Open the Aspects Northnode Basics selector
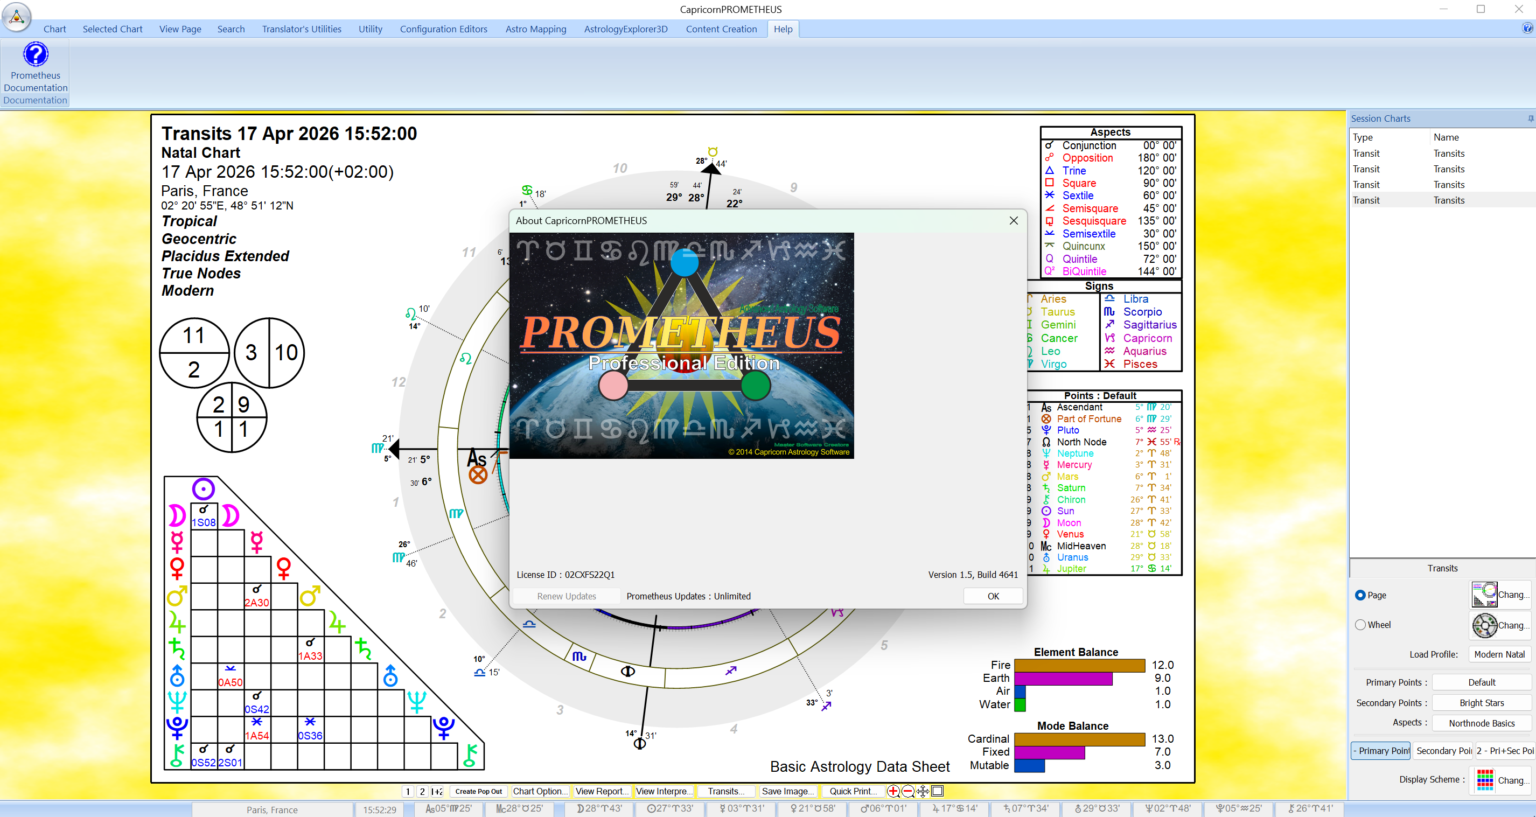The height and width of the screenshot is (817, 1536). (x=1482, y=723)
